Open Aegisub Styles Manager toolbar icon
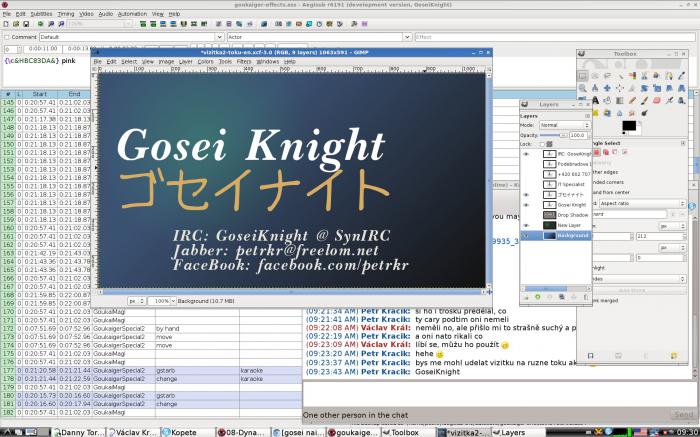This screenshot has height=437, width=700. 218,24
